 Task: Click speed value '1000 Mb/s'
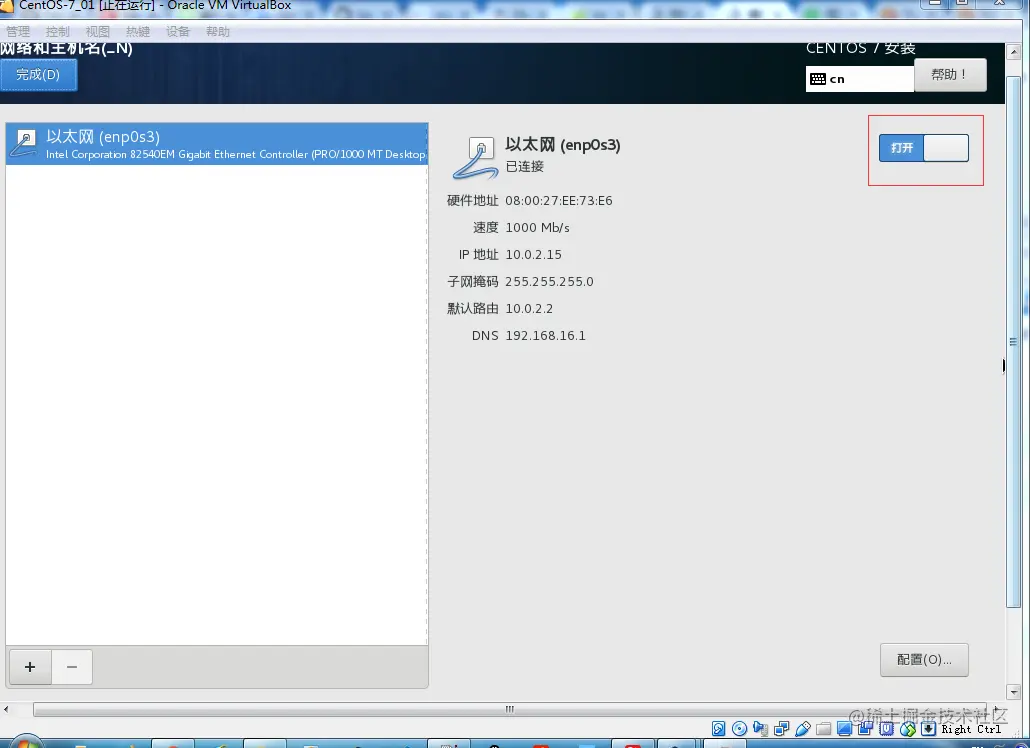537,228
